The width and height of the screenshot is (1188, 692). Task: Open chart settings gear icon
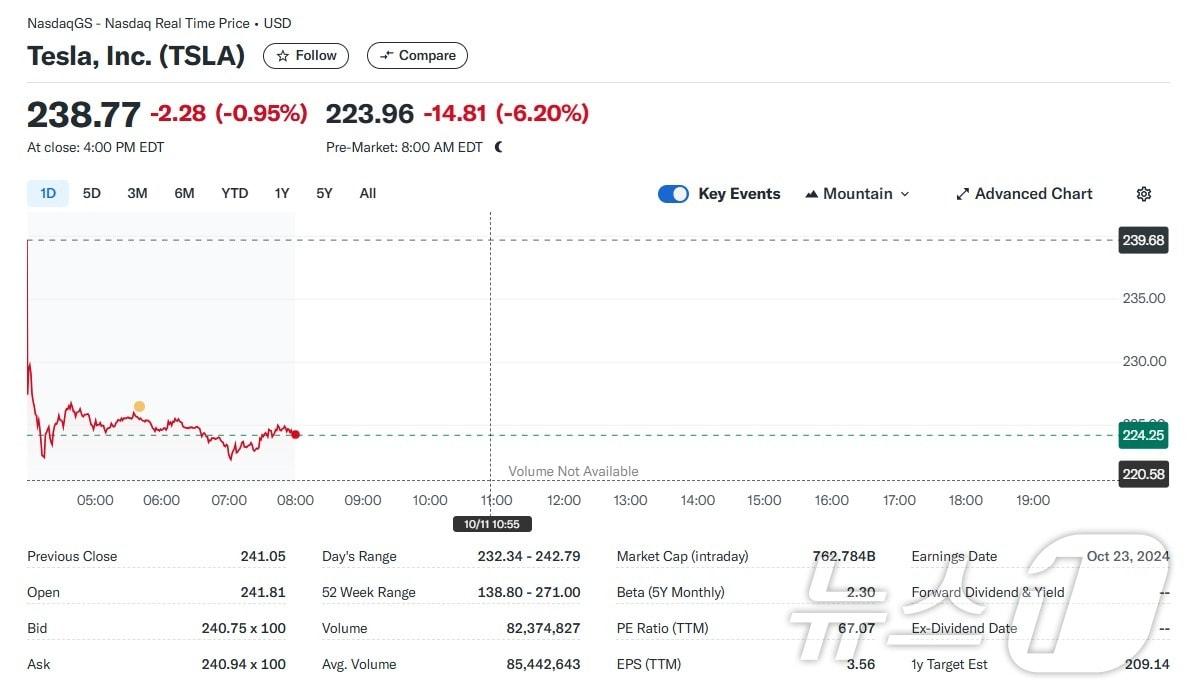point(1144,194)
